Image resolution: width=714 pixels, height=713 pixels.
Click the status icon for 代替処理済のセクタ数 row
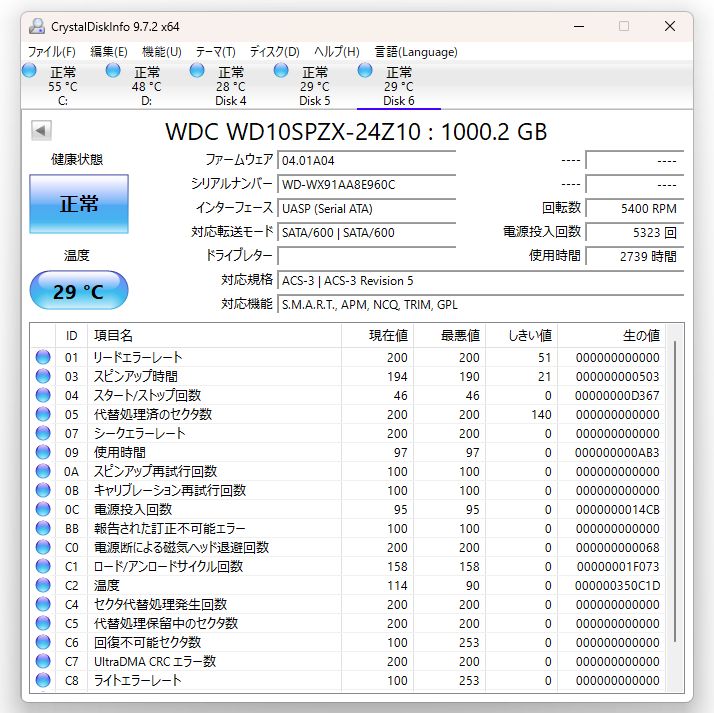(43, 414)
